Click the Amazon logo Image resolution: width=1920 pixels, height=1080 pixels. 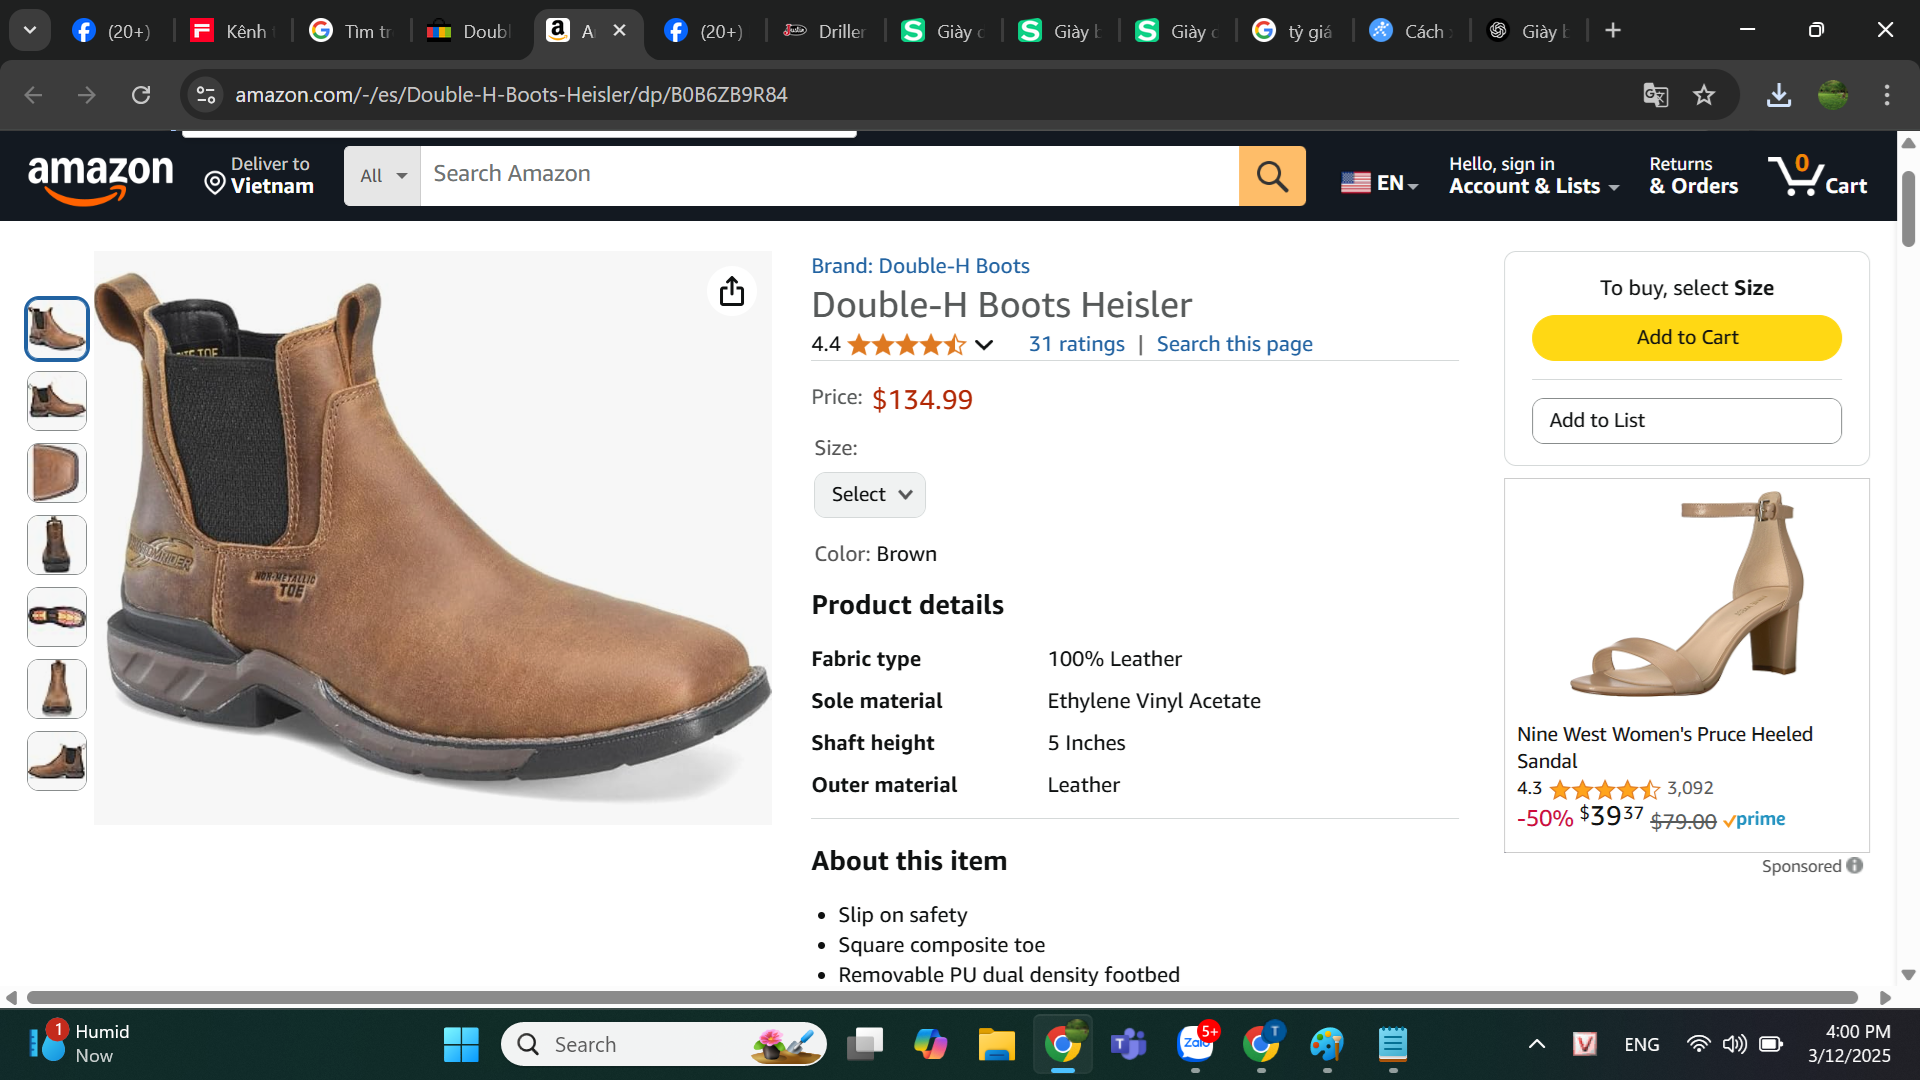click(100, 177)
